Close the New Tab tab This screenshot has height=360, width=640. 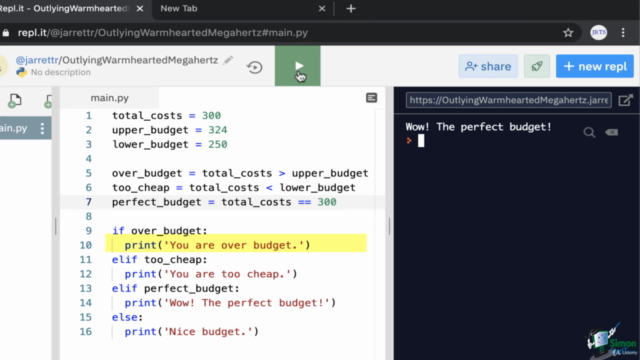coord(322,9)
